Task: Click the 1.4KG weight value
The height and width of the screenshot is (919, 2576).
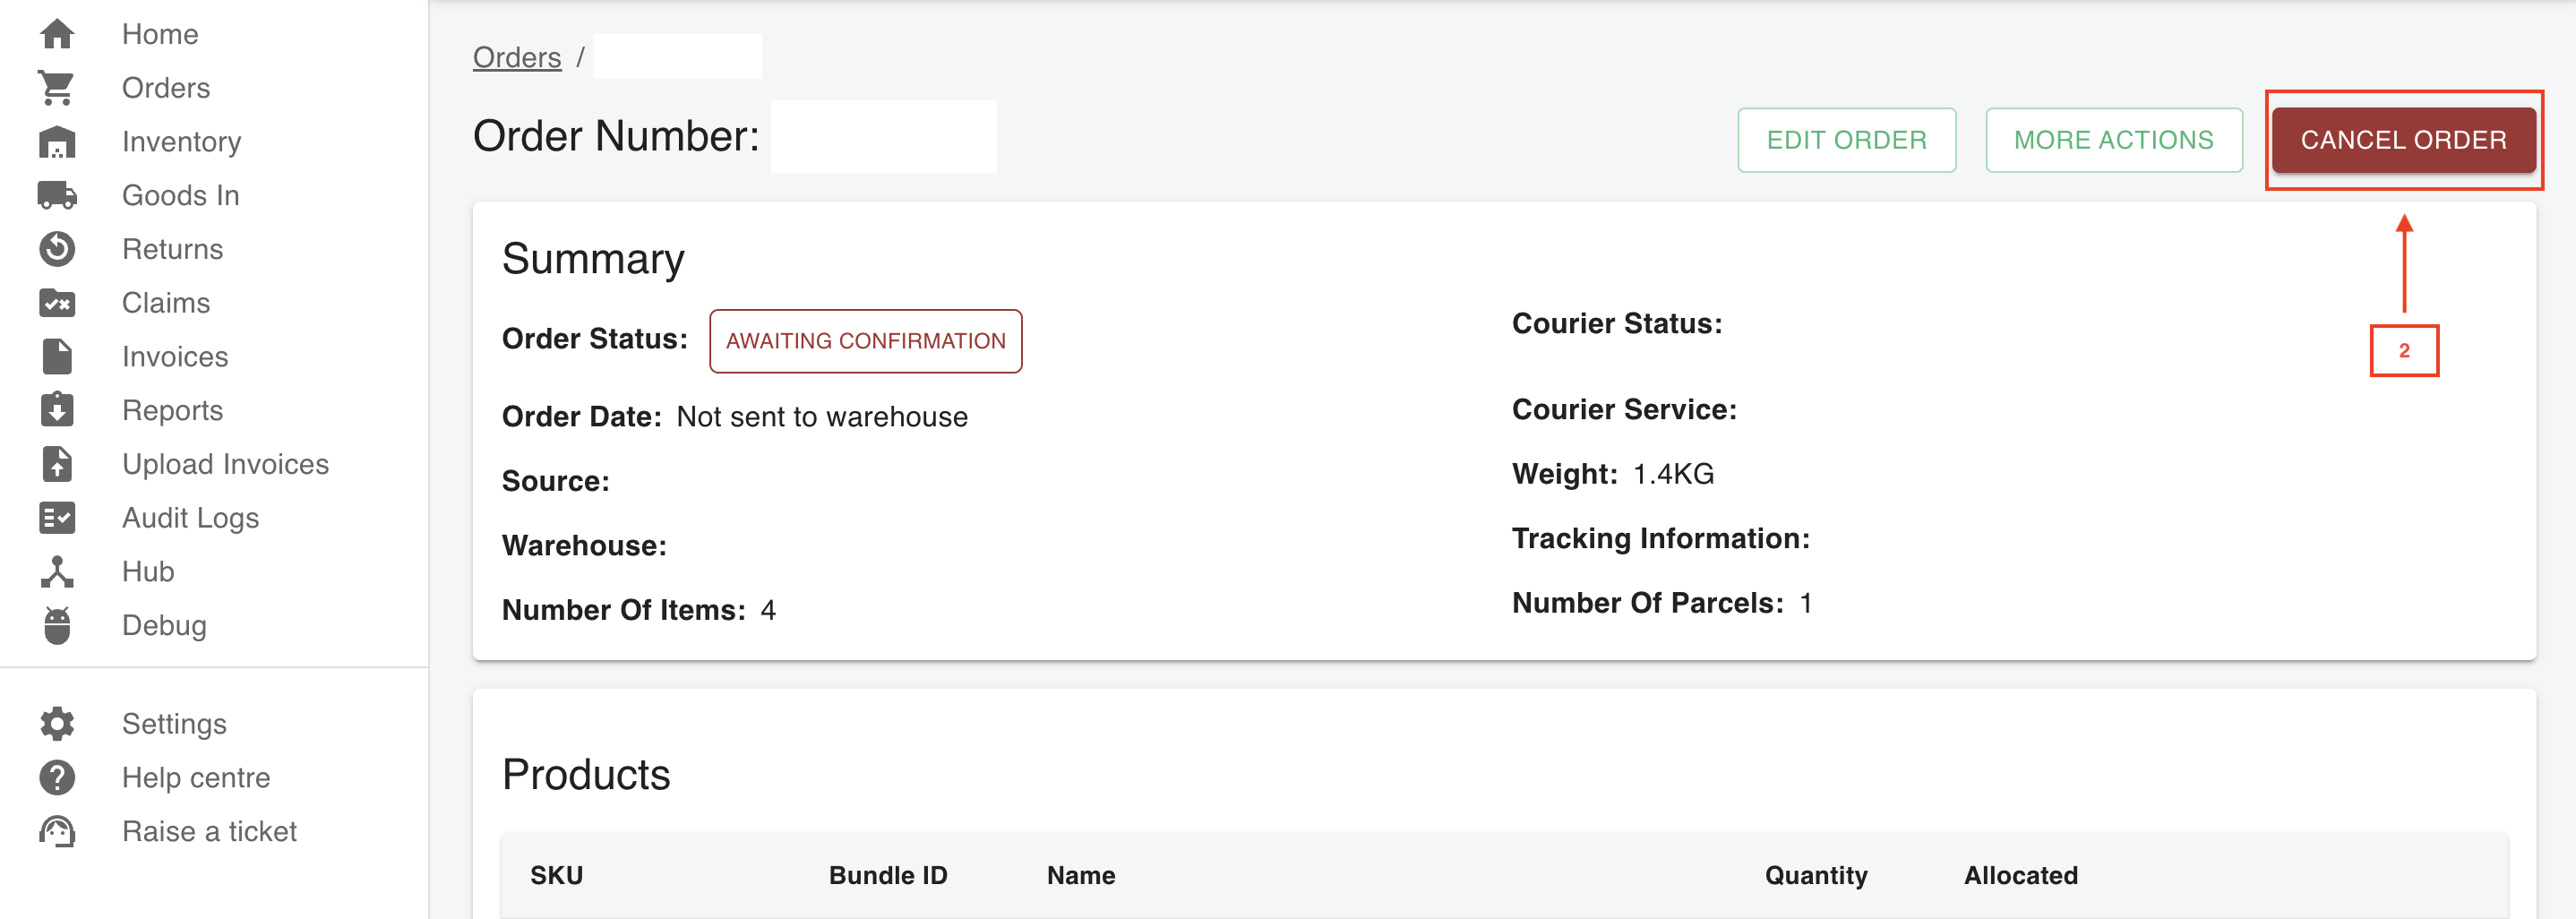Action: click(x=1674, y=474)
